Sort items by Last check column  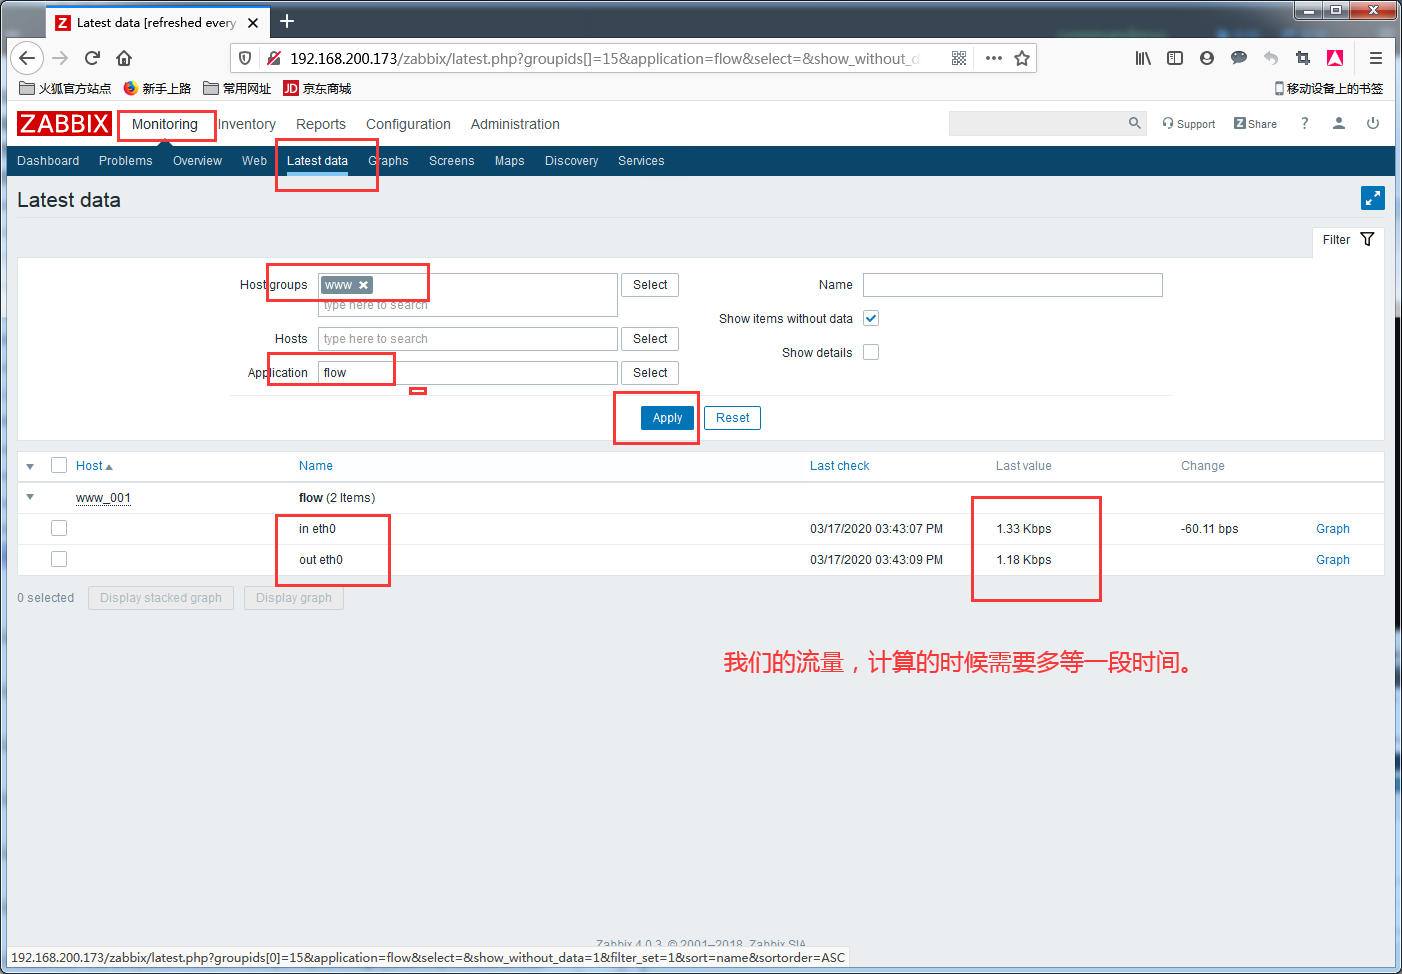click(x=840, y=466)
